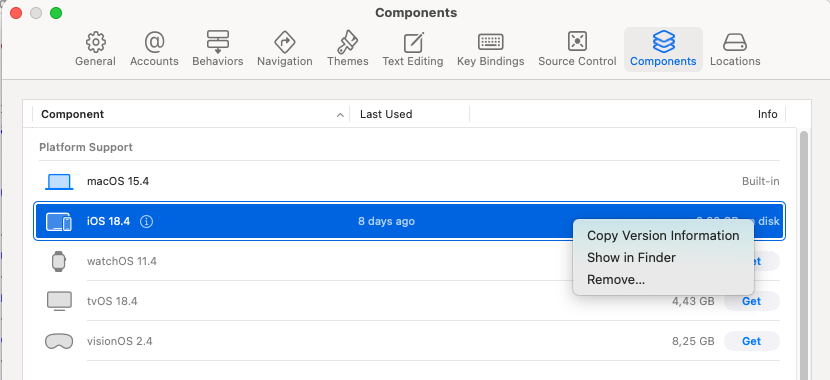Select the Themes paintbrush icon
830x380 pixels.
[347, 42]
